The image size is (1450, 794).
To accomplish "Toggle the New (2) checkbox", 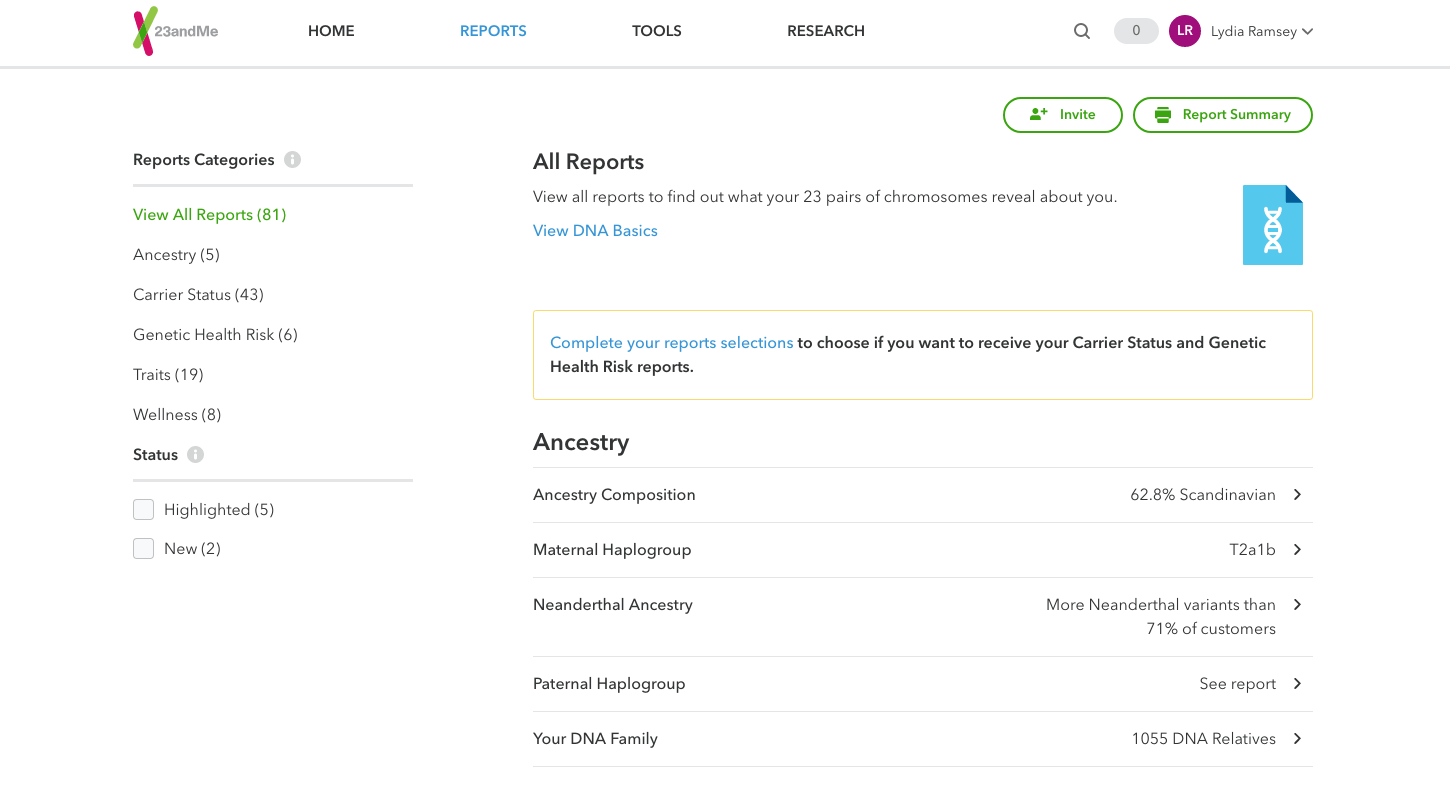I will (x=144, y=549).
